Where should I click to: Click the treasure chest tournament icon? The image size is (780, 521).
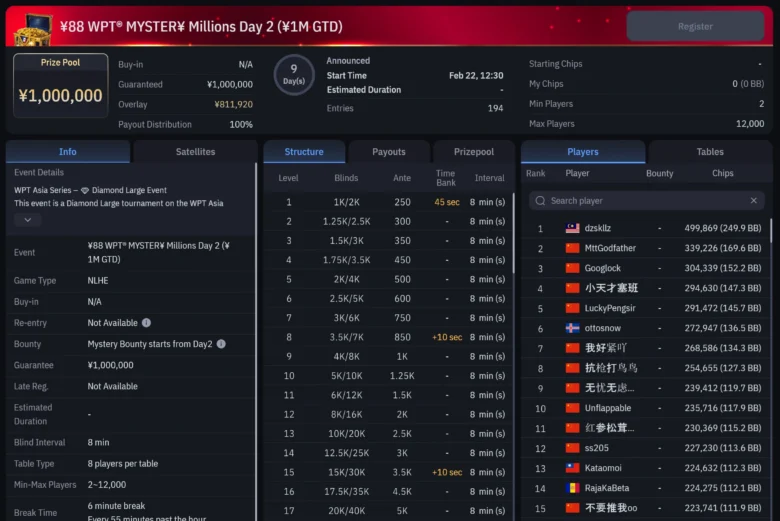(32, 30)
